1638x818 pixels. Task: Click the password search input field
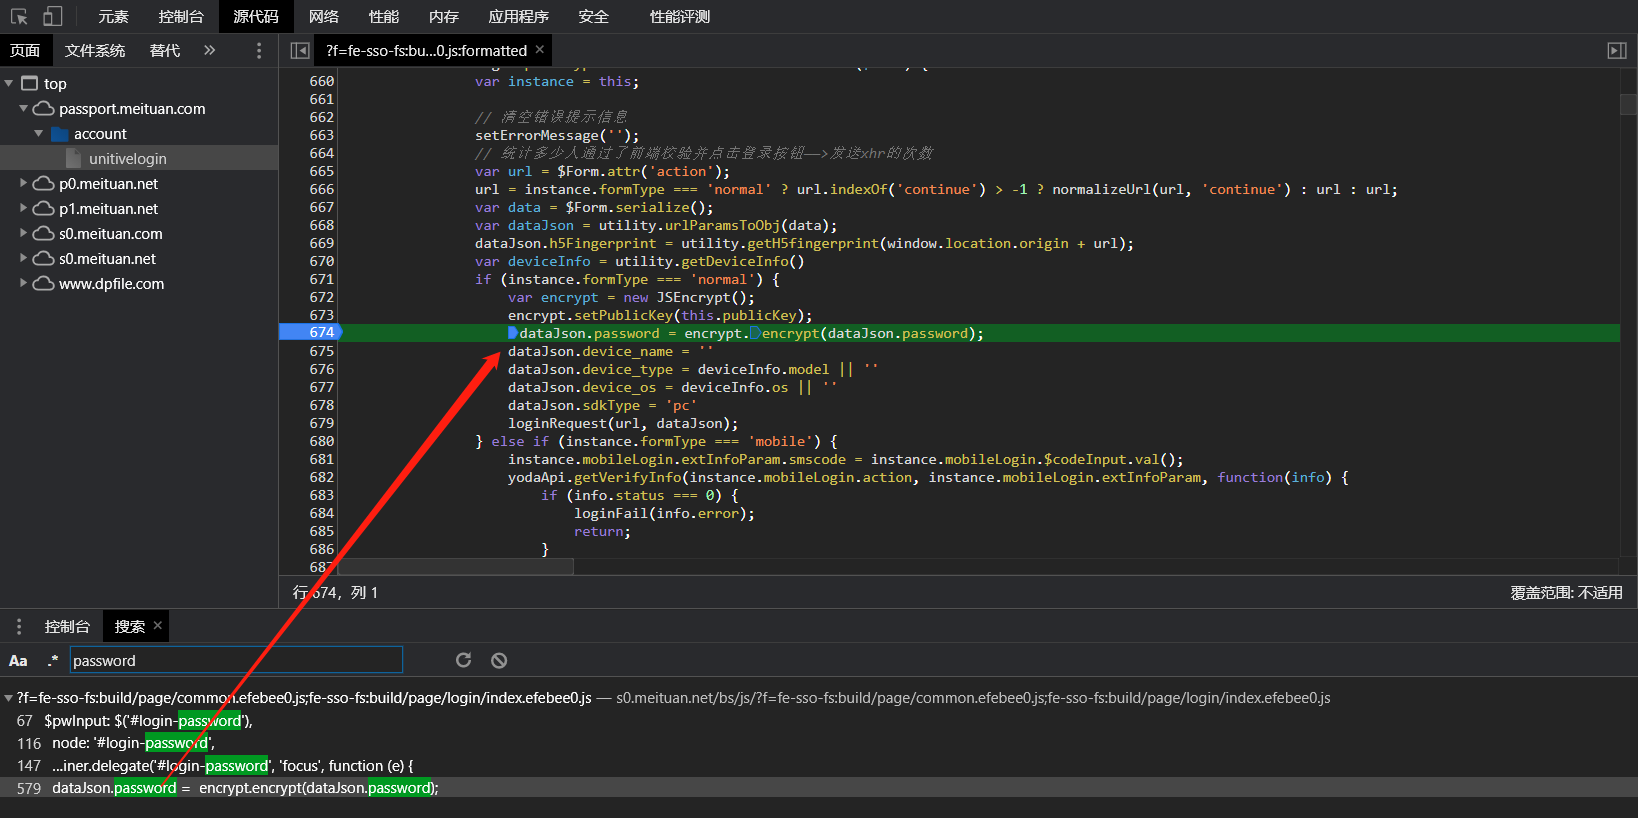point(236,660)
